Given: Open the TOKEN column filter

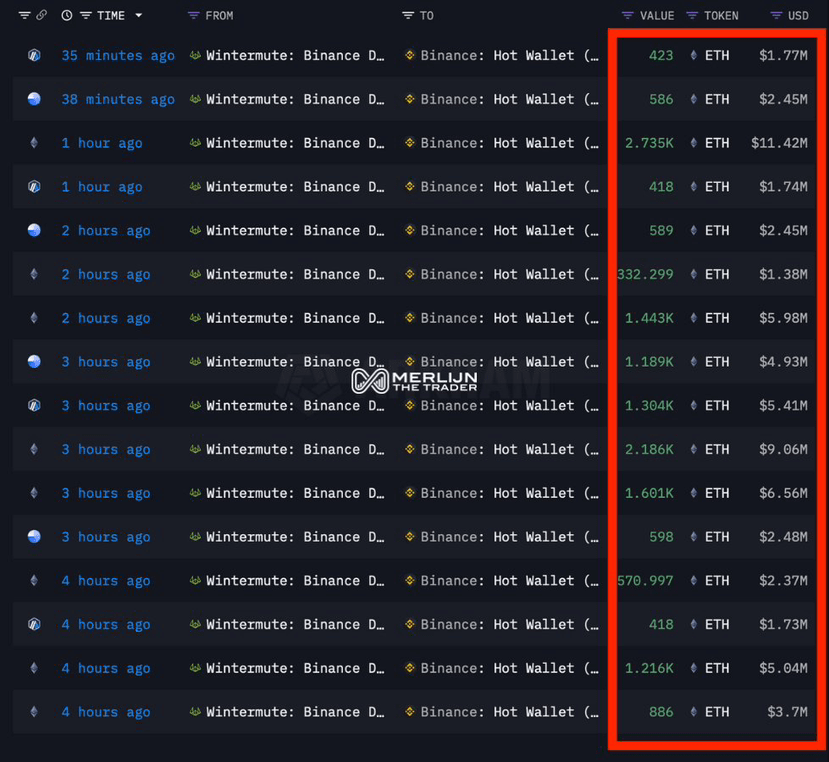Looking at the screenshot, I should click(x=692, y=16).
